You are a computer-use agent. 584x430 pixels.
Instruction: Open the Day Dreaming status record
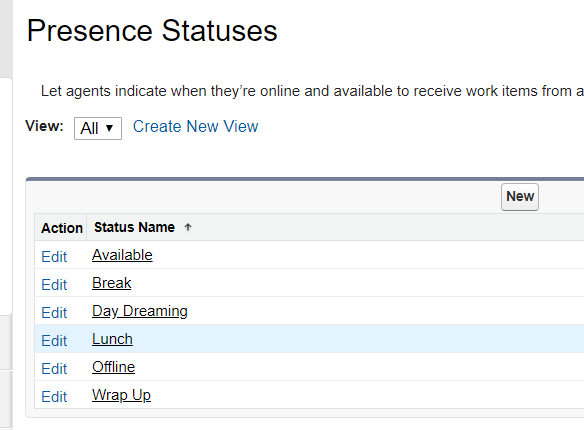[140, 311]
